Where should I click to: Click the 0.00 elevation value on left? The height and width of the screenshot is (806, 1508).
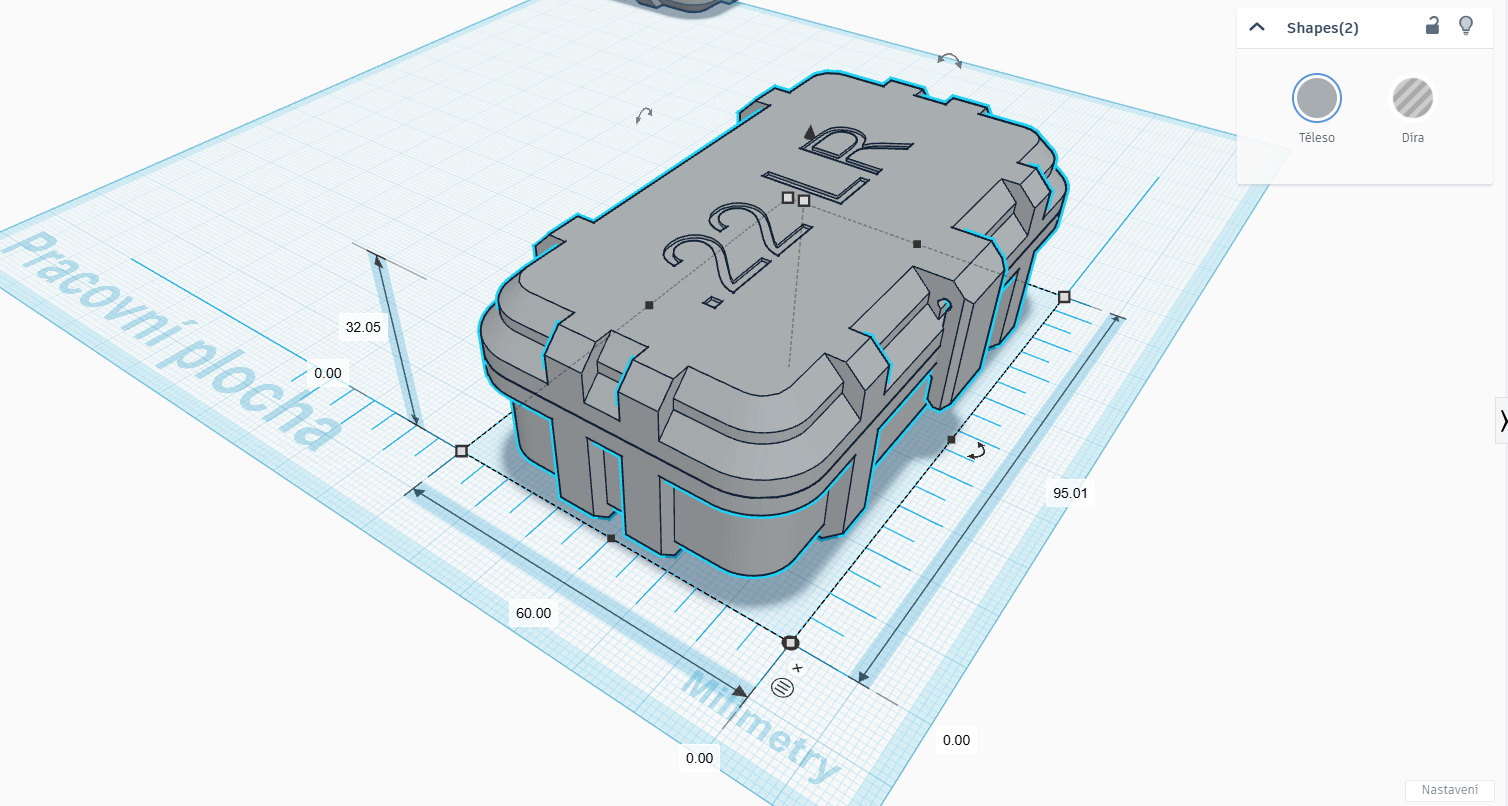pyautogui.click(x=327, y=373)
